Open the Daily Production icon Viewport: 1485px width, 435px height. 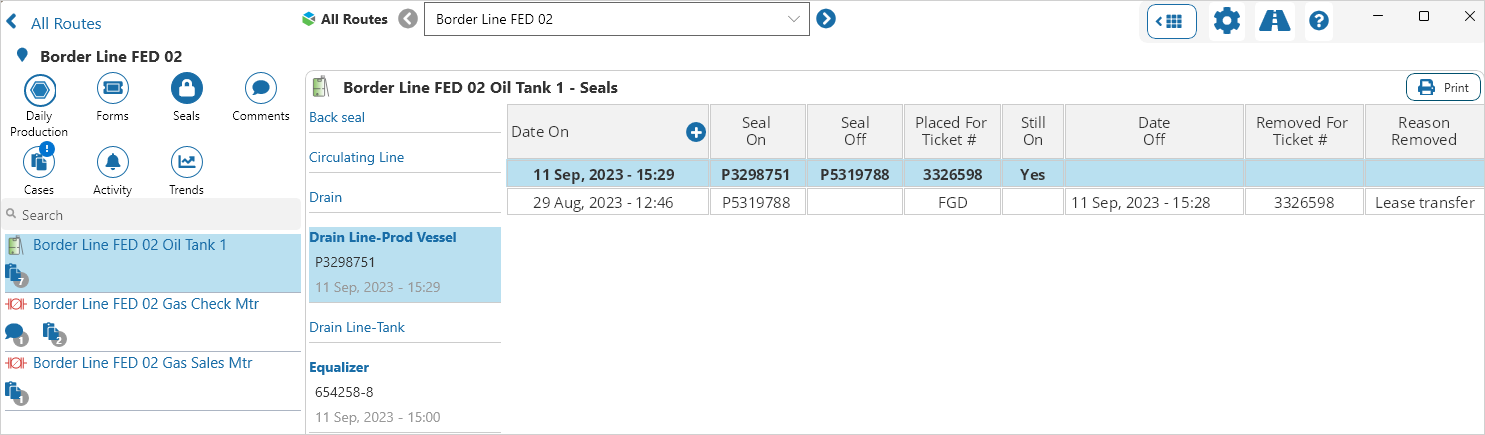39,90
